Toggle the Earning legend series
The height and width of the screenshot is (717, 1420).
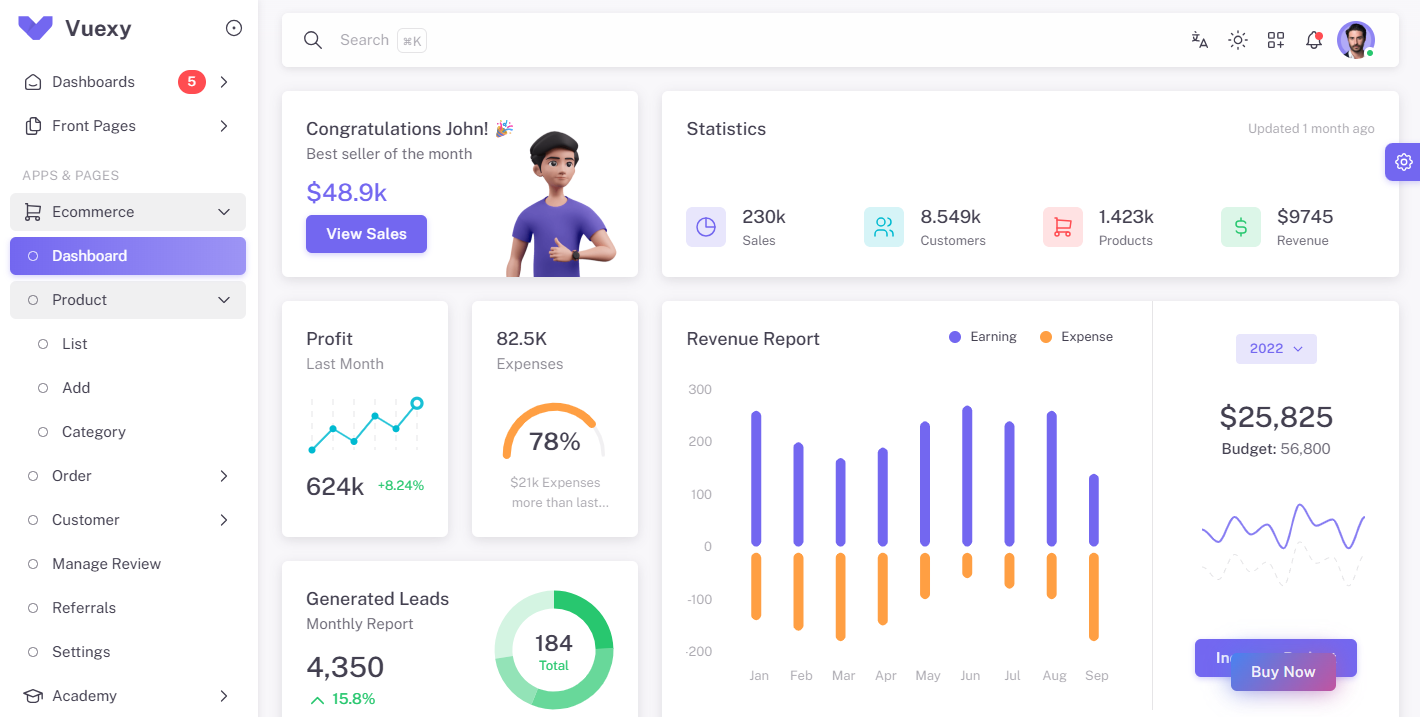[x=983, y=337]
